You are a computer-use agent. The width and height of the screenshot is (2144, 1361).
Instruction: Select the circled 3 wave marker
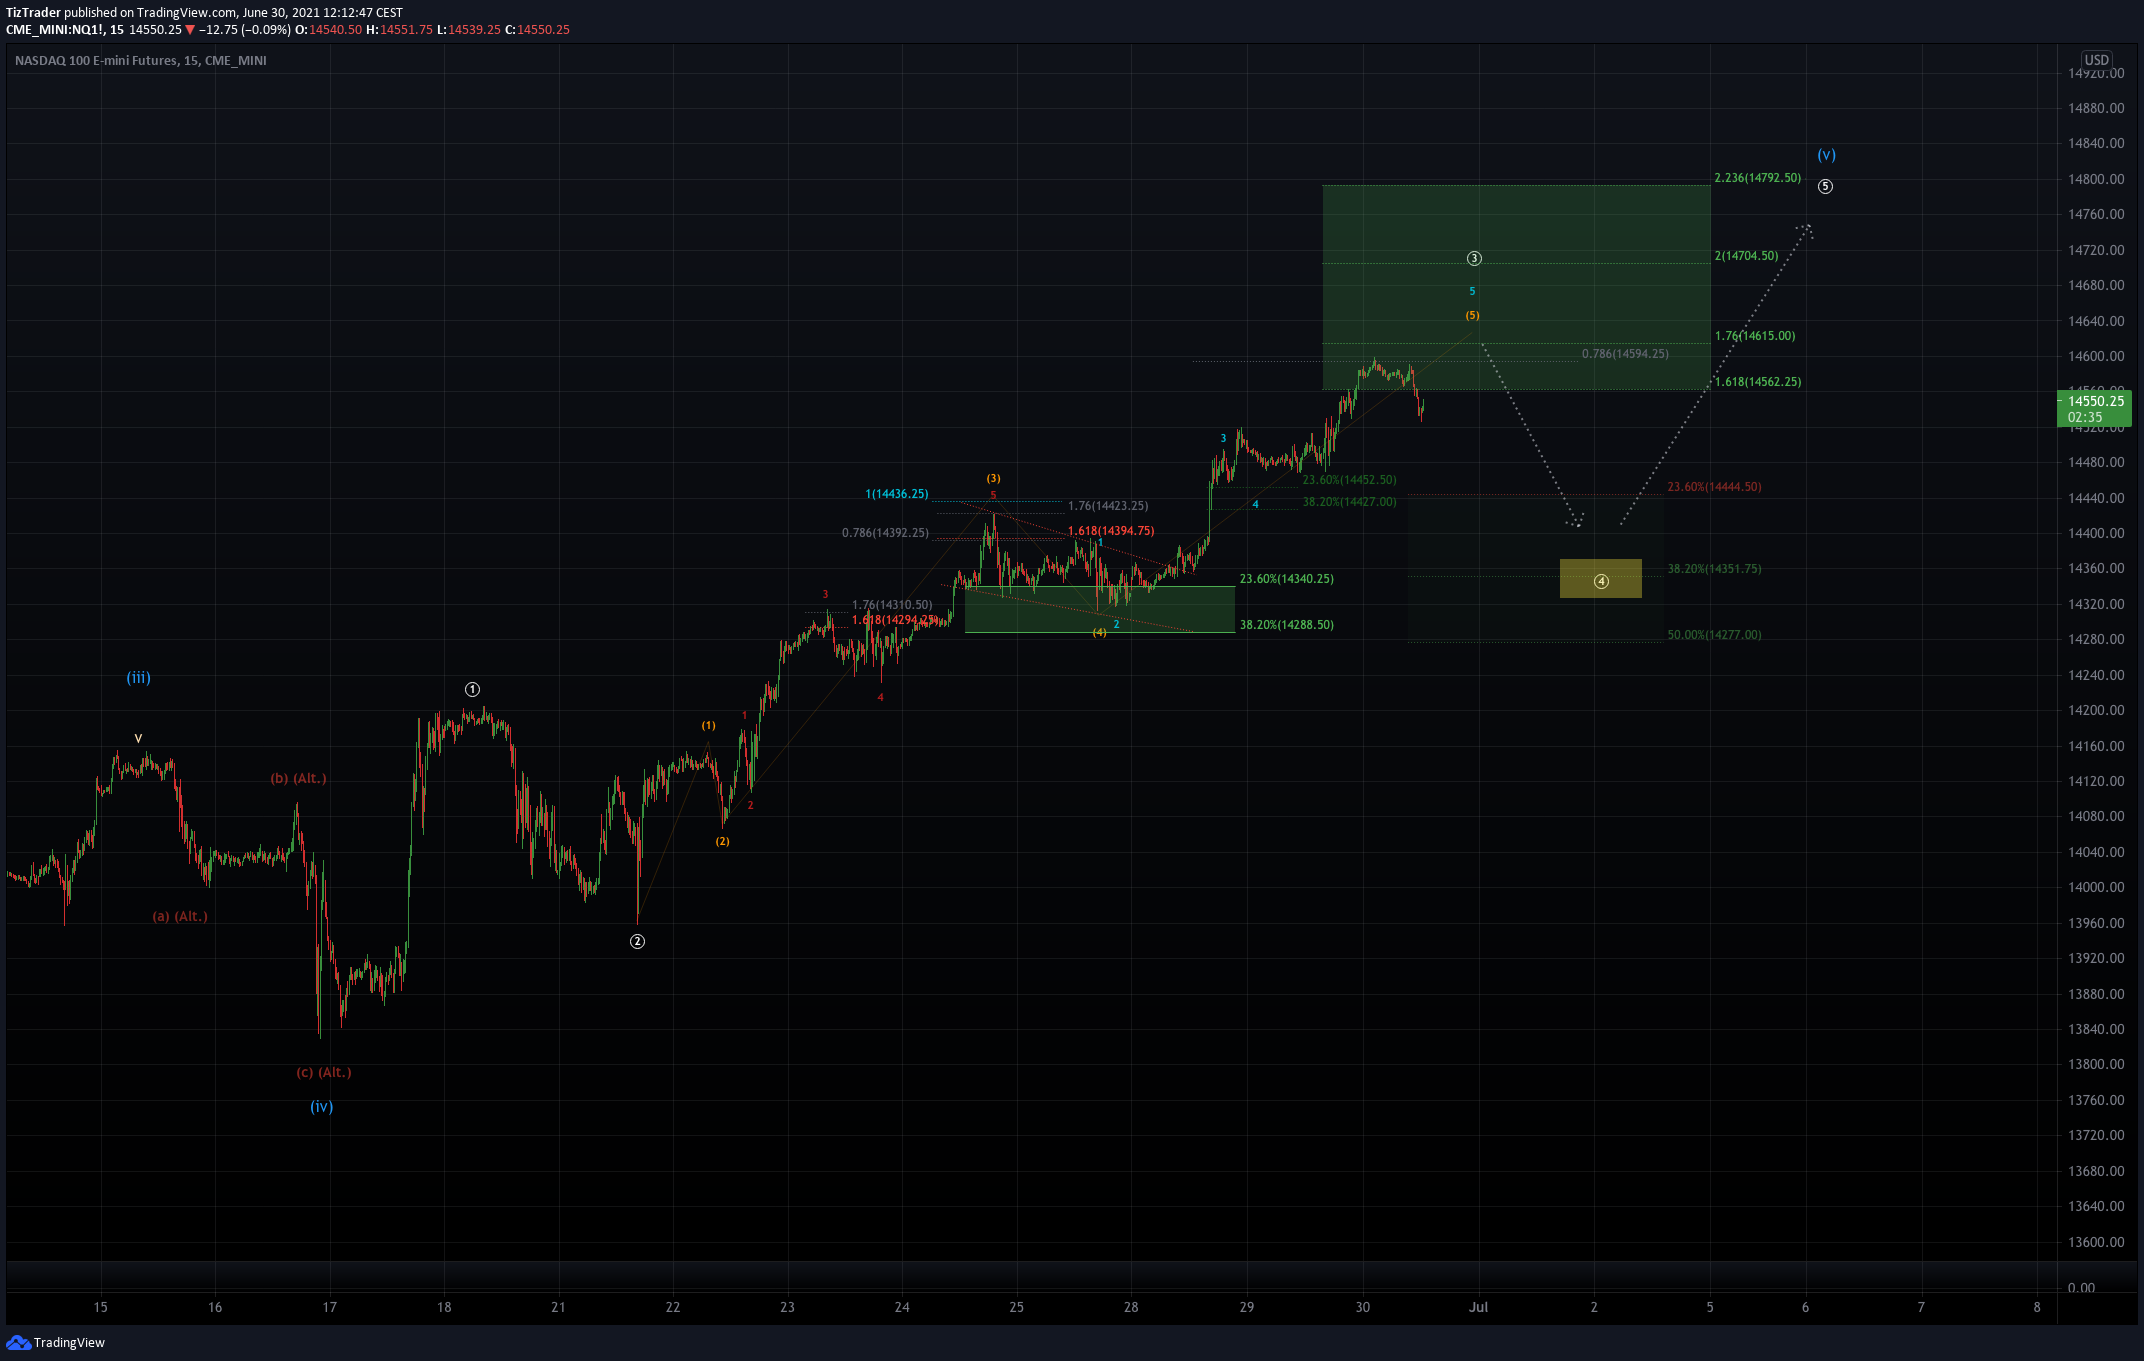pyautogui.click(x=1474, y=258)
